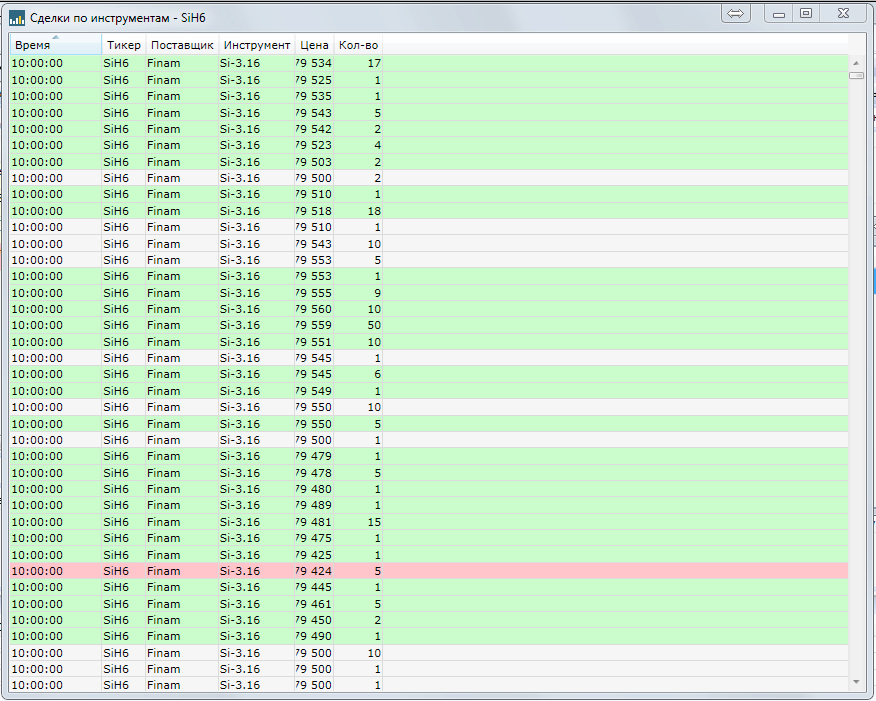This screenshot has height=701, width=876.
Task: Sort by the Цена column header
Action: (x=314, y=45)
